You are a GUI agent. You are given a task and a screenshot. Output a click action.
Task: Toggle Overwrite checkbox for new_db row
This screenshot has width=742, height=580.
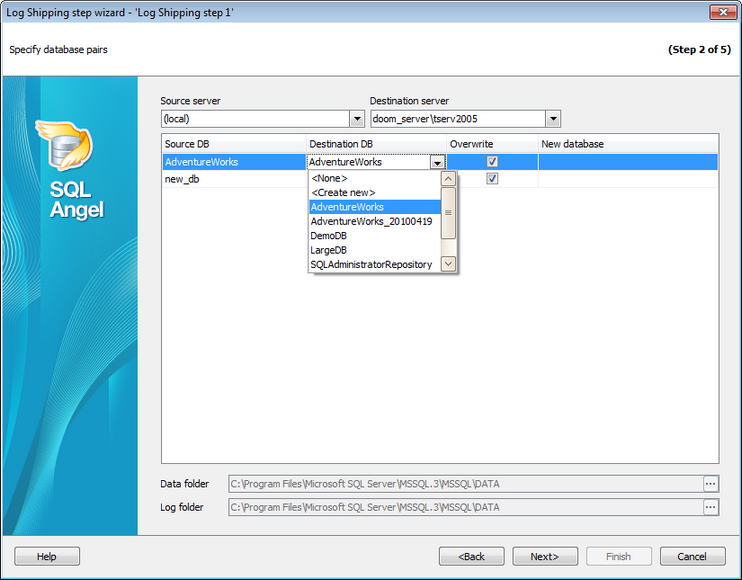point(492,179)
